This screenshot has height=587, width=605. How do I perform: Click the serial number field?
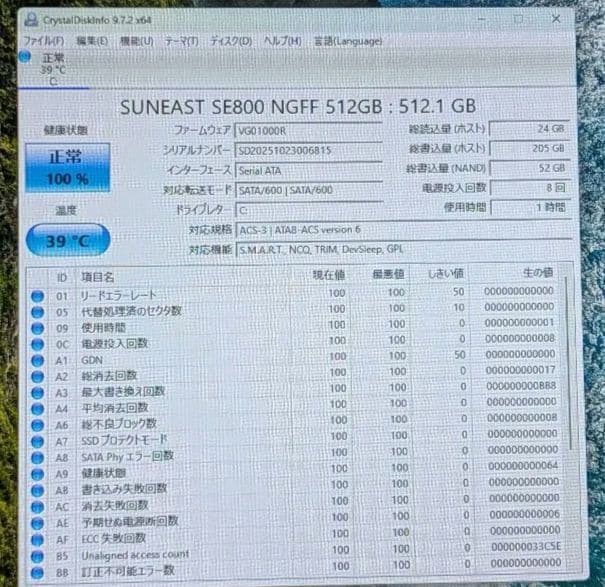coord(309,151)
